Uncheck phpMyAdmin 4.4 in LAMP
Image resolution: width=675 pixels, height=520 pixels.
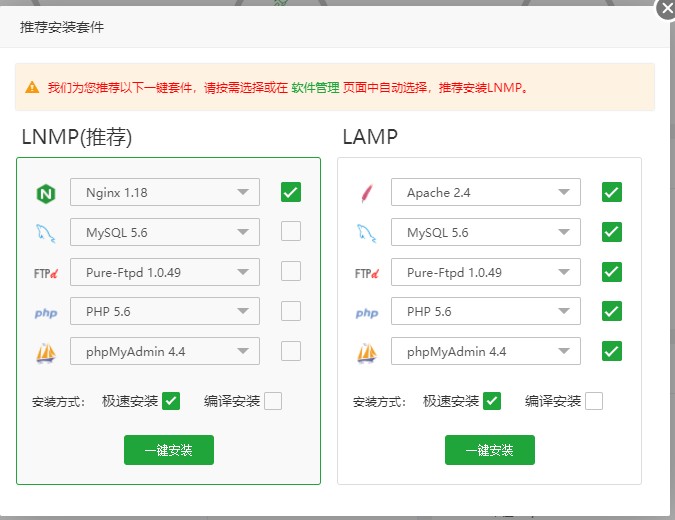click(612, 351)
